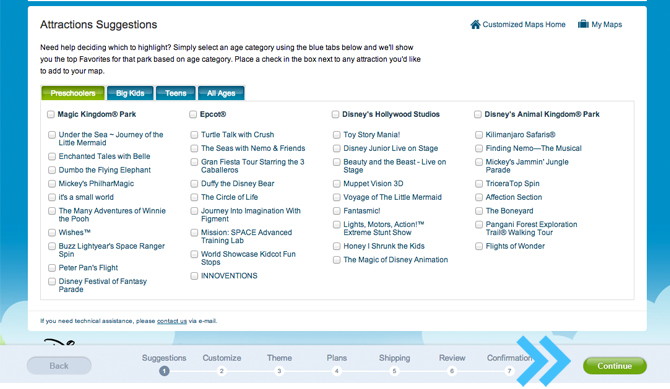Check the Dumbo the Flying Elephant box
The height and width of the screenshot is (389, 670).
tap(52, 170)
